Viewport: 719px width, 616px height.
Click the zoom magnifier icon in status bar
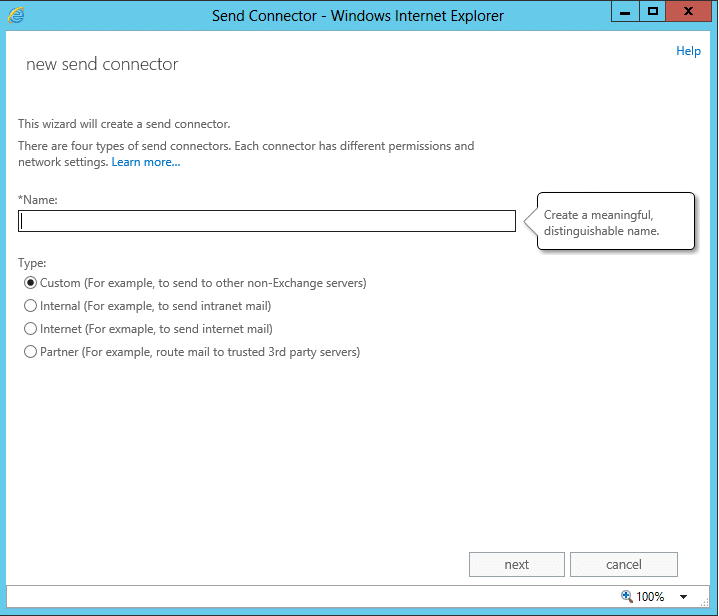[x=627, y=596]
